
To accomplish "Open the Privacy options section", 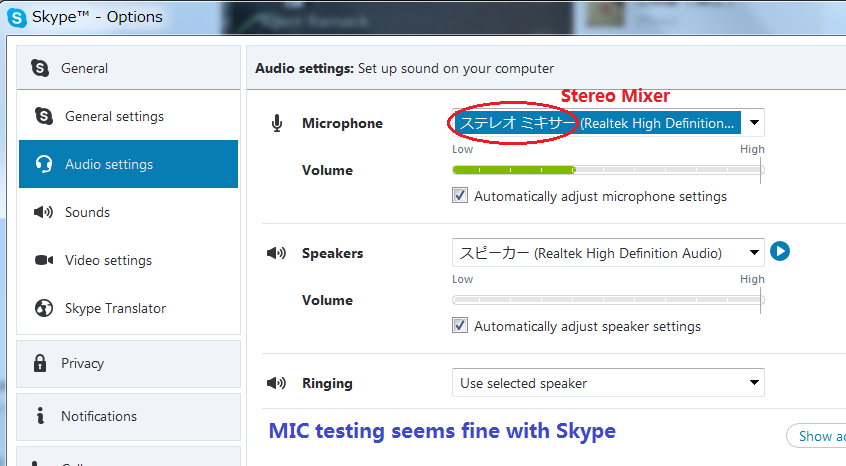I will pyautogui.click(x=128, y=364).
